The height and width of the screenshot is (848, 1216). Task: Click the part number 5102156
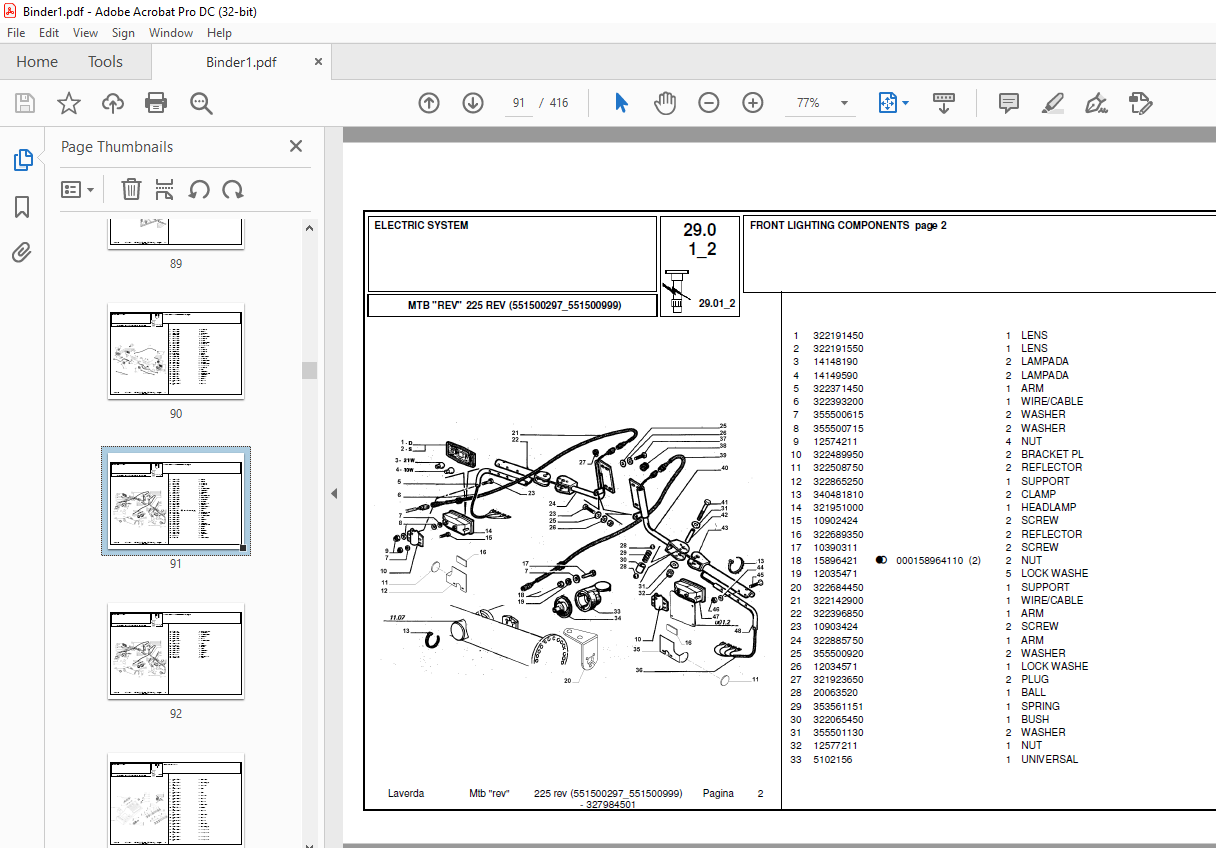(833, 759)
